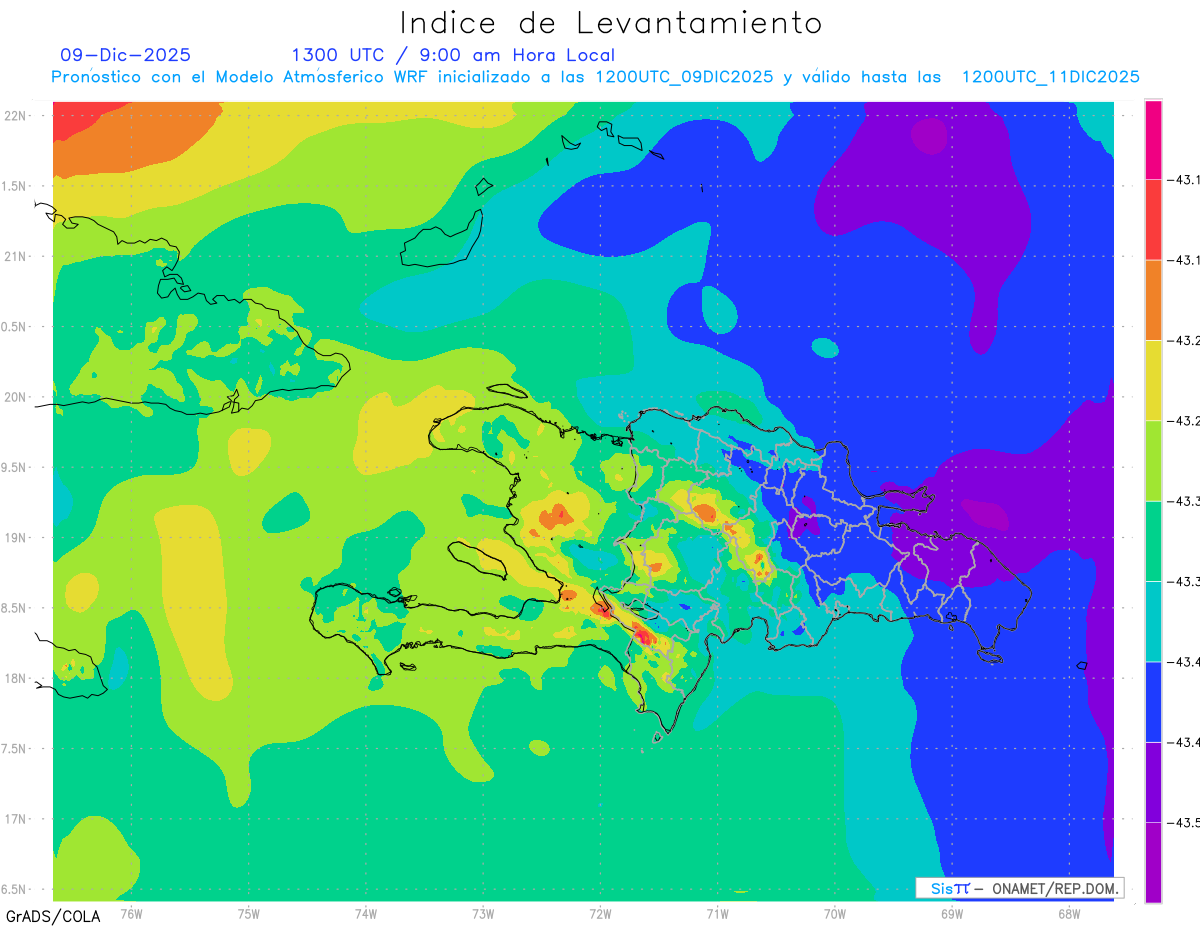Click the 69W longitude label

(951, 913)
